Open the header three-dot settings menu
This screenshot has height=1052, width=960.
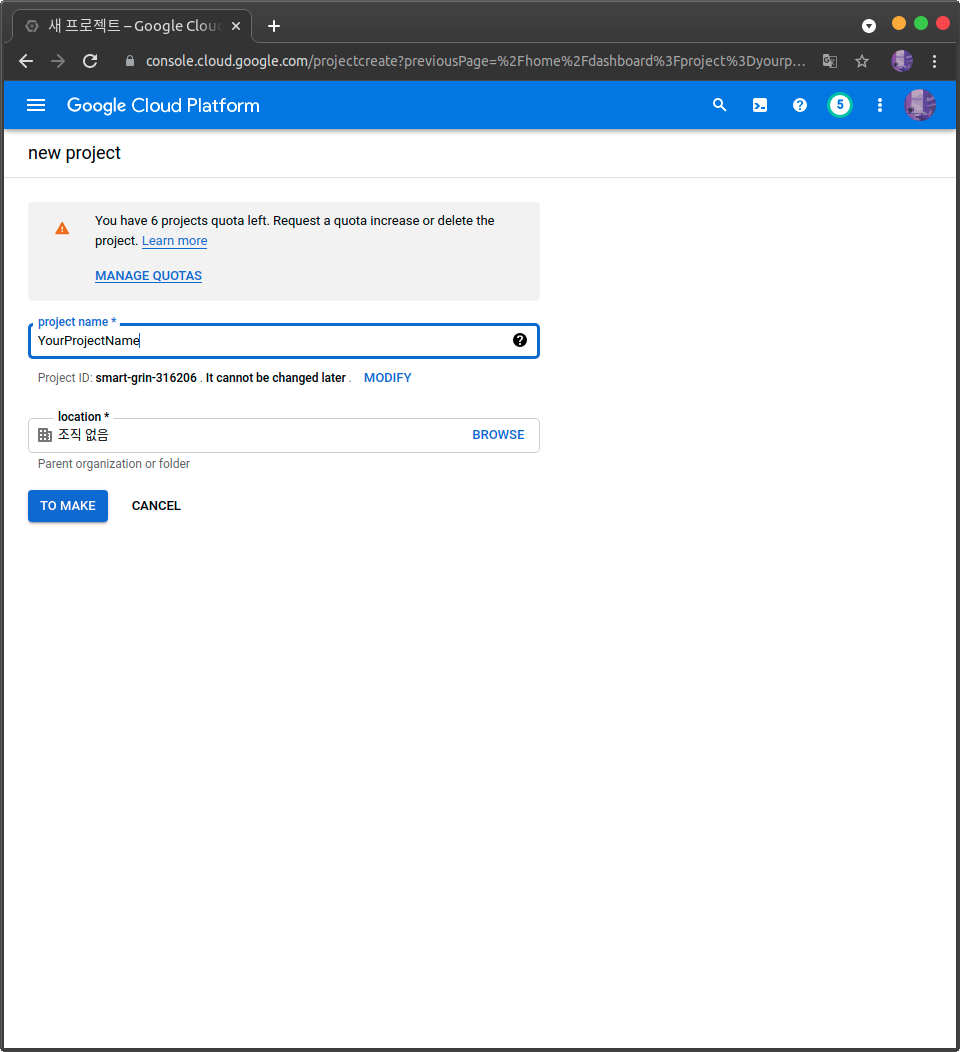point(879,105)
